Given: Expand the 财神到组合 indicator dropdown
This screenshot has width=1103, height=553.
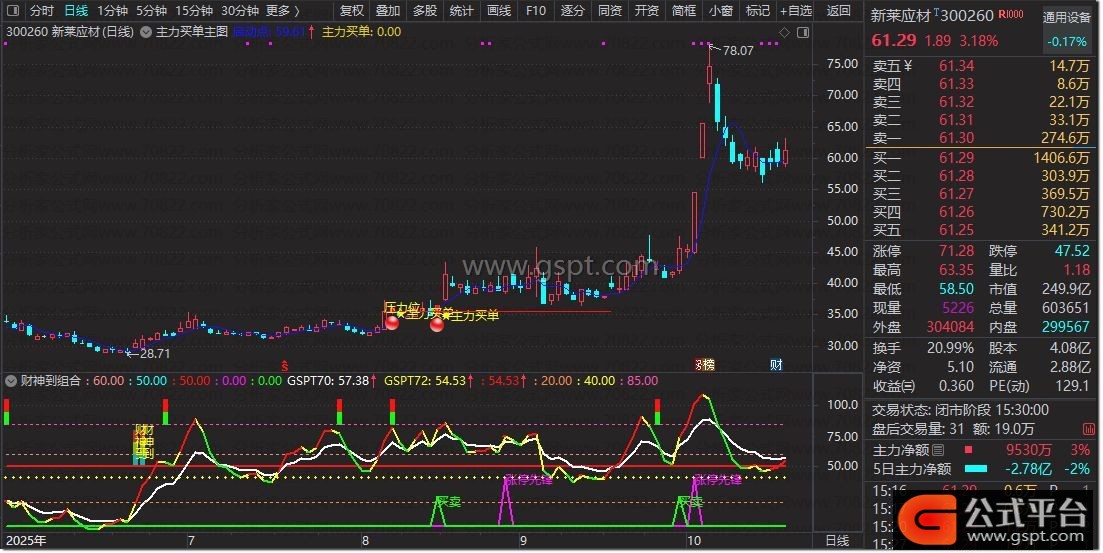Looking at the screenshot, I should [11, 381].
